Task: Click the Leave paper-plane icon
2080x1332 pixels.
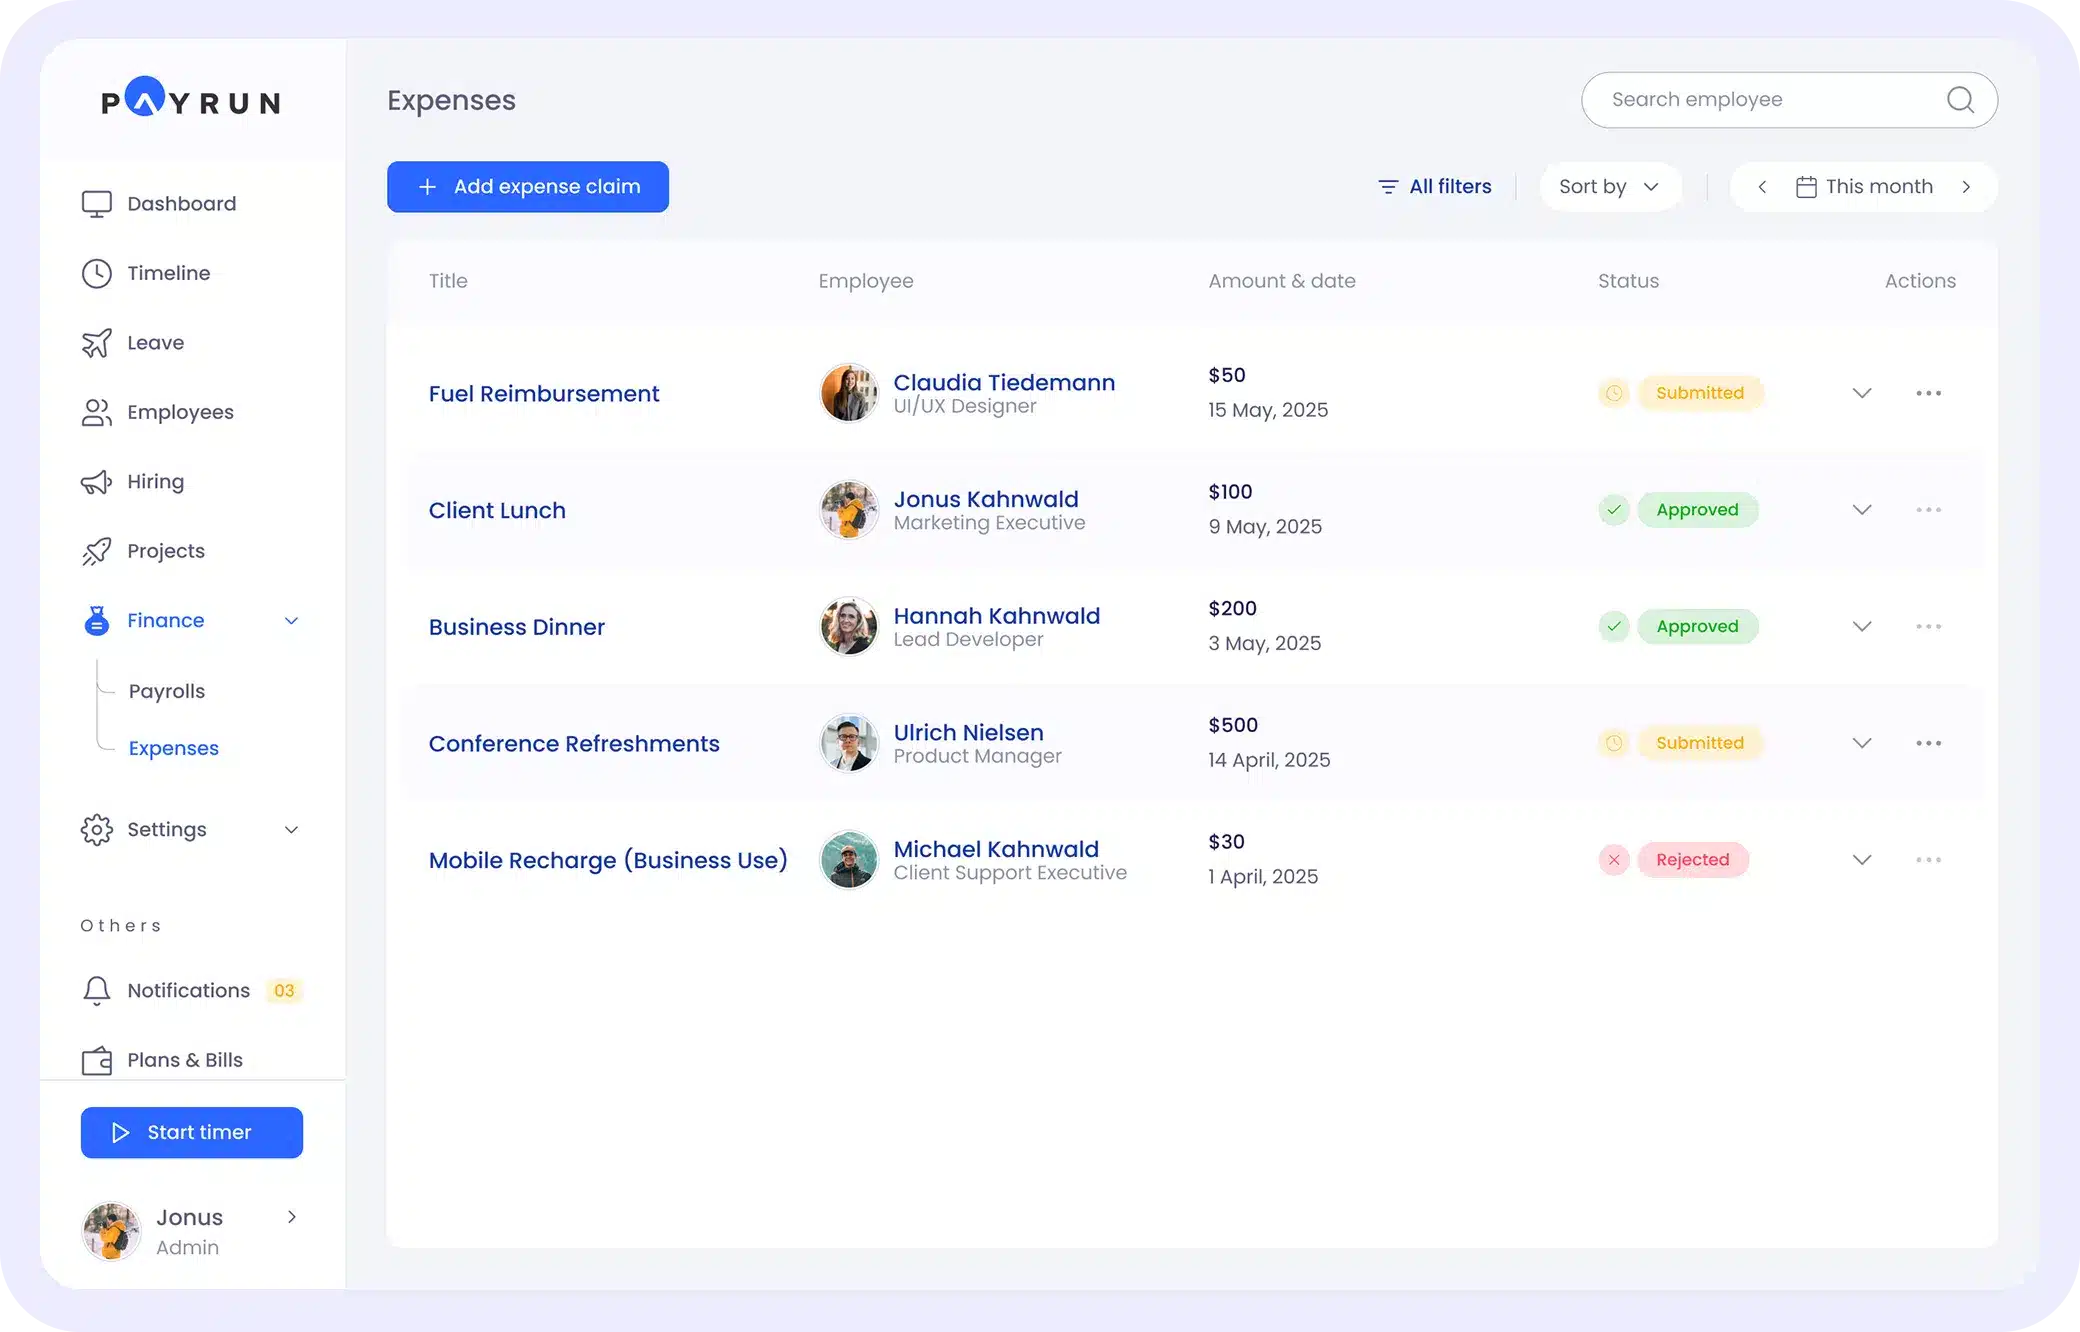Action: tap(96, 342)
